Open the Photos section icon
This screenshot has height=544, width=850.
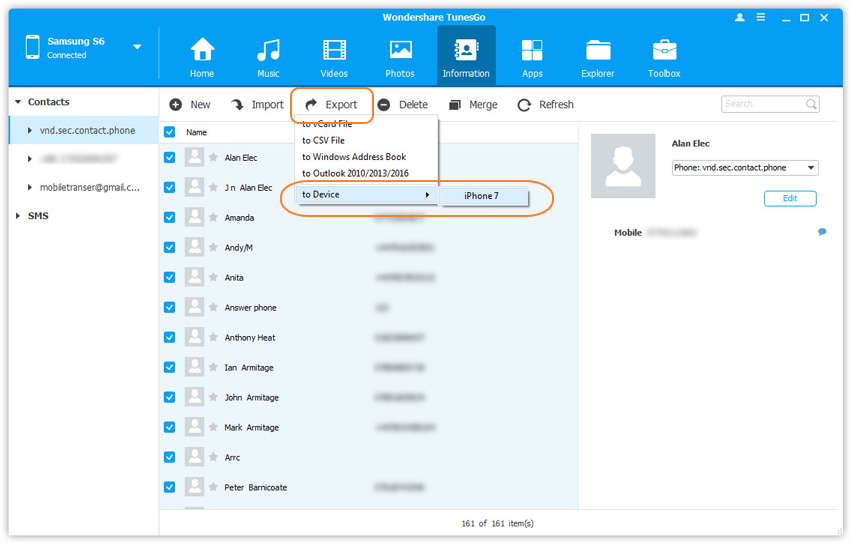pyautogui.click(x=400, y=50)
